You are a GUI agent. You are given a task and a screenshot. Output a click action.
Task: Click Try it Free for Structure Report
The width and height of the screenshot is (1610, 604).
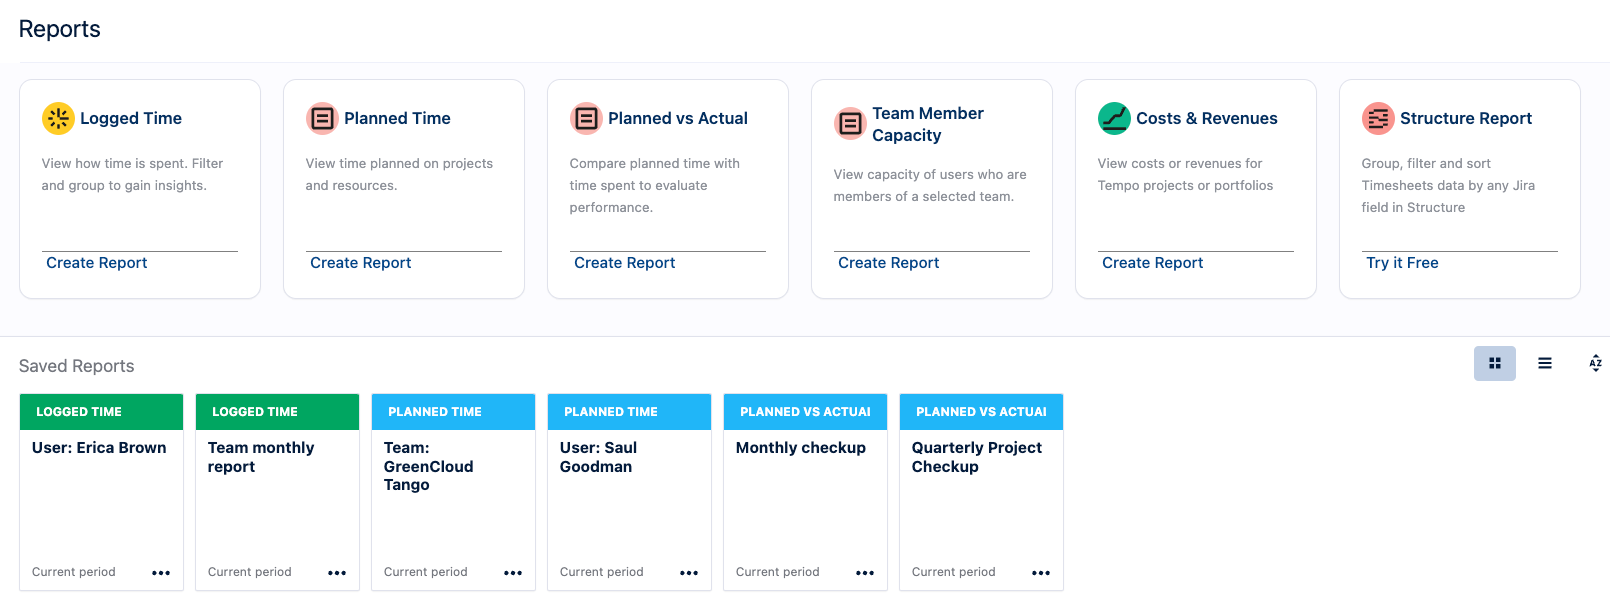coord(1402,263)
